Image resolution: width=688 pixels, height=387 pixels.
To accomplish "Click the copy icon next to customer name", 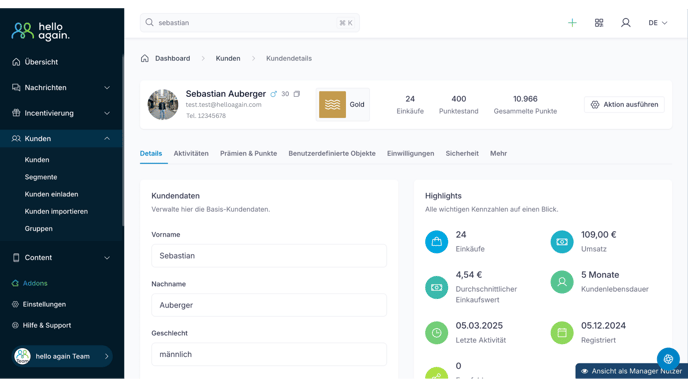I will tap(297, 94).
